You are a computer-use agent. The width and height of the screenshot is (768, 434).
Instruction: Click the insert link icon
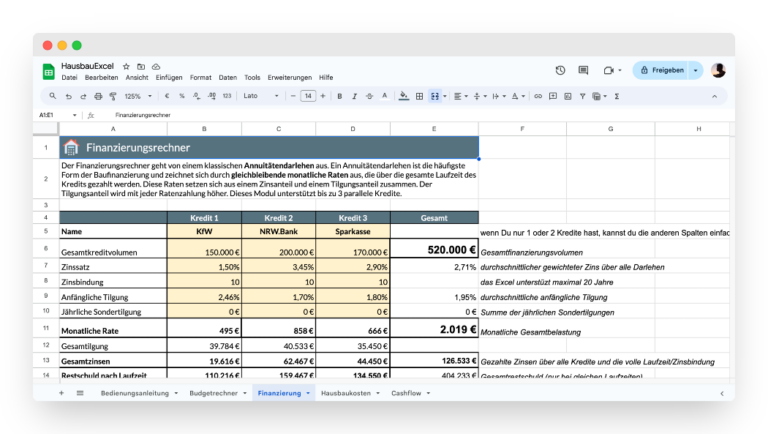pos(538,96)
